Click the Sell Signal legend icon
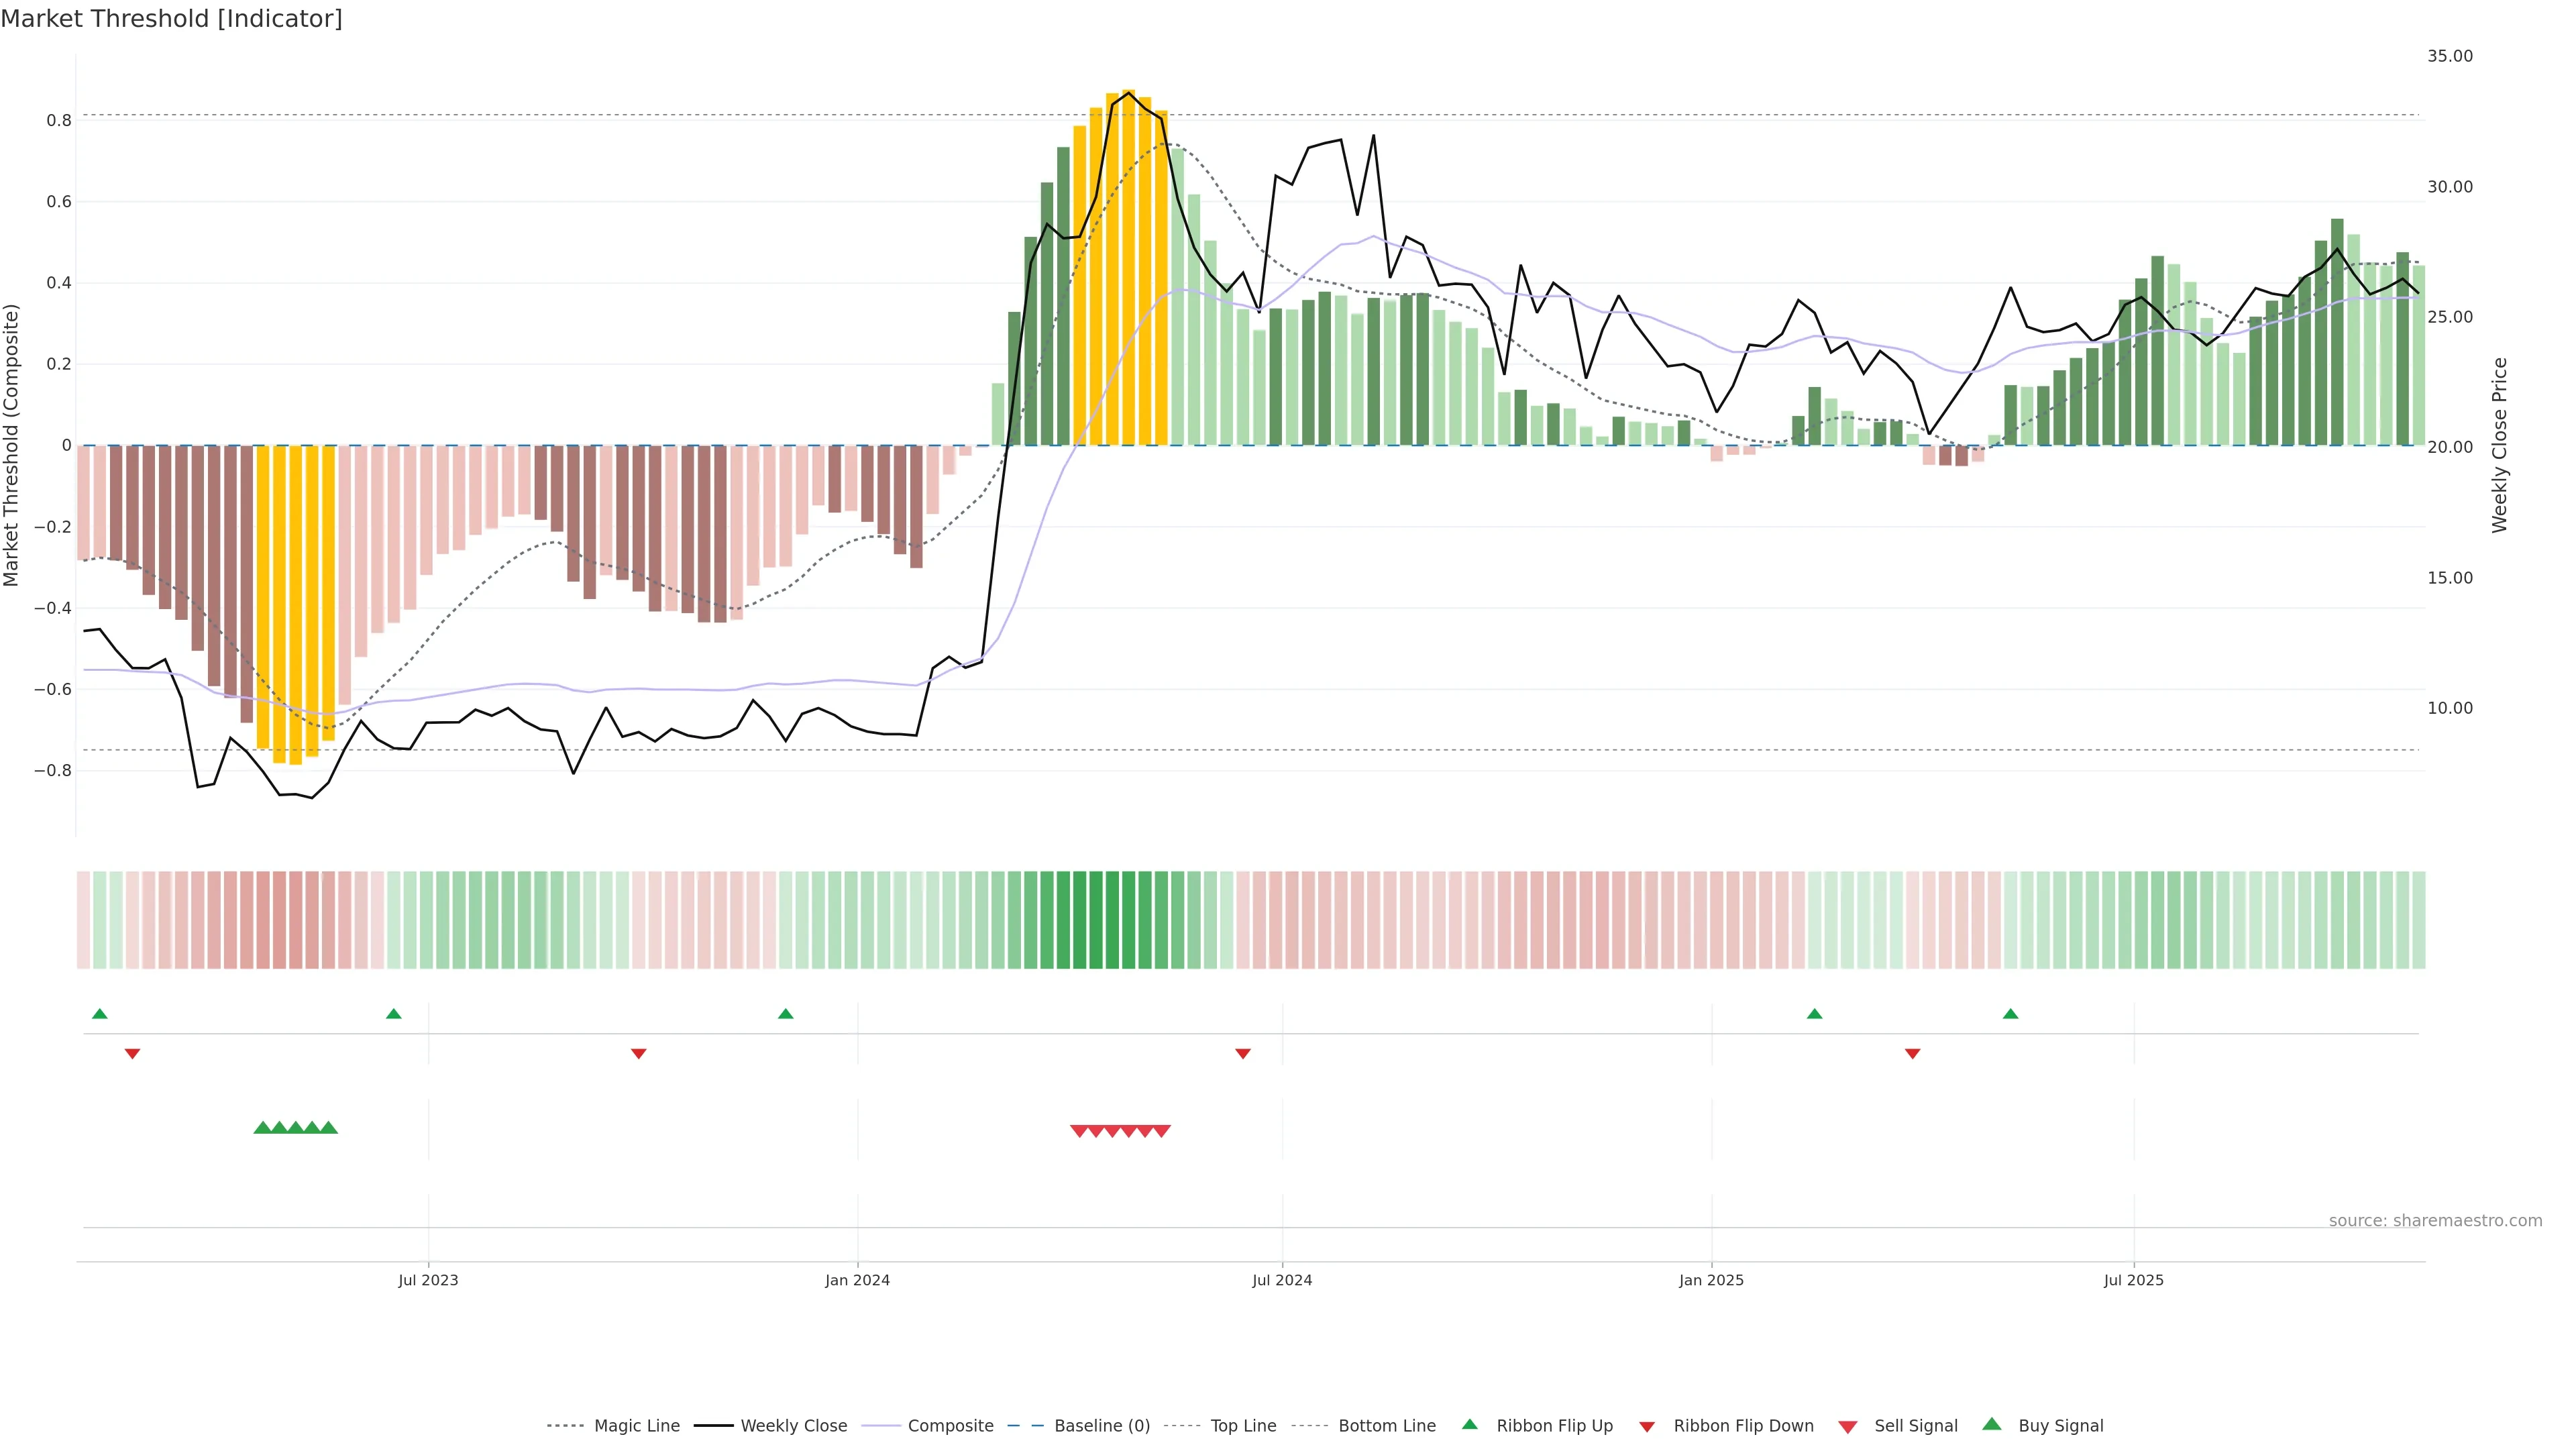Image resolution: width=2576 pixels, height=1449 pixels. [1848, 1427]
